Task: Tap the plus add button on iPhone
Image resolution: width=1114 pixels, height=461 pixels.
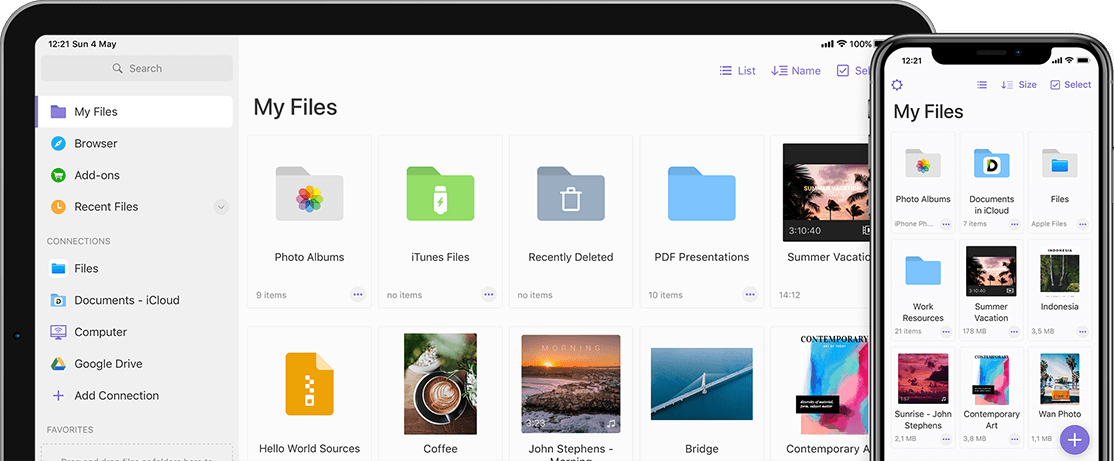Action: [1075, 440]
